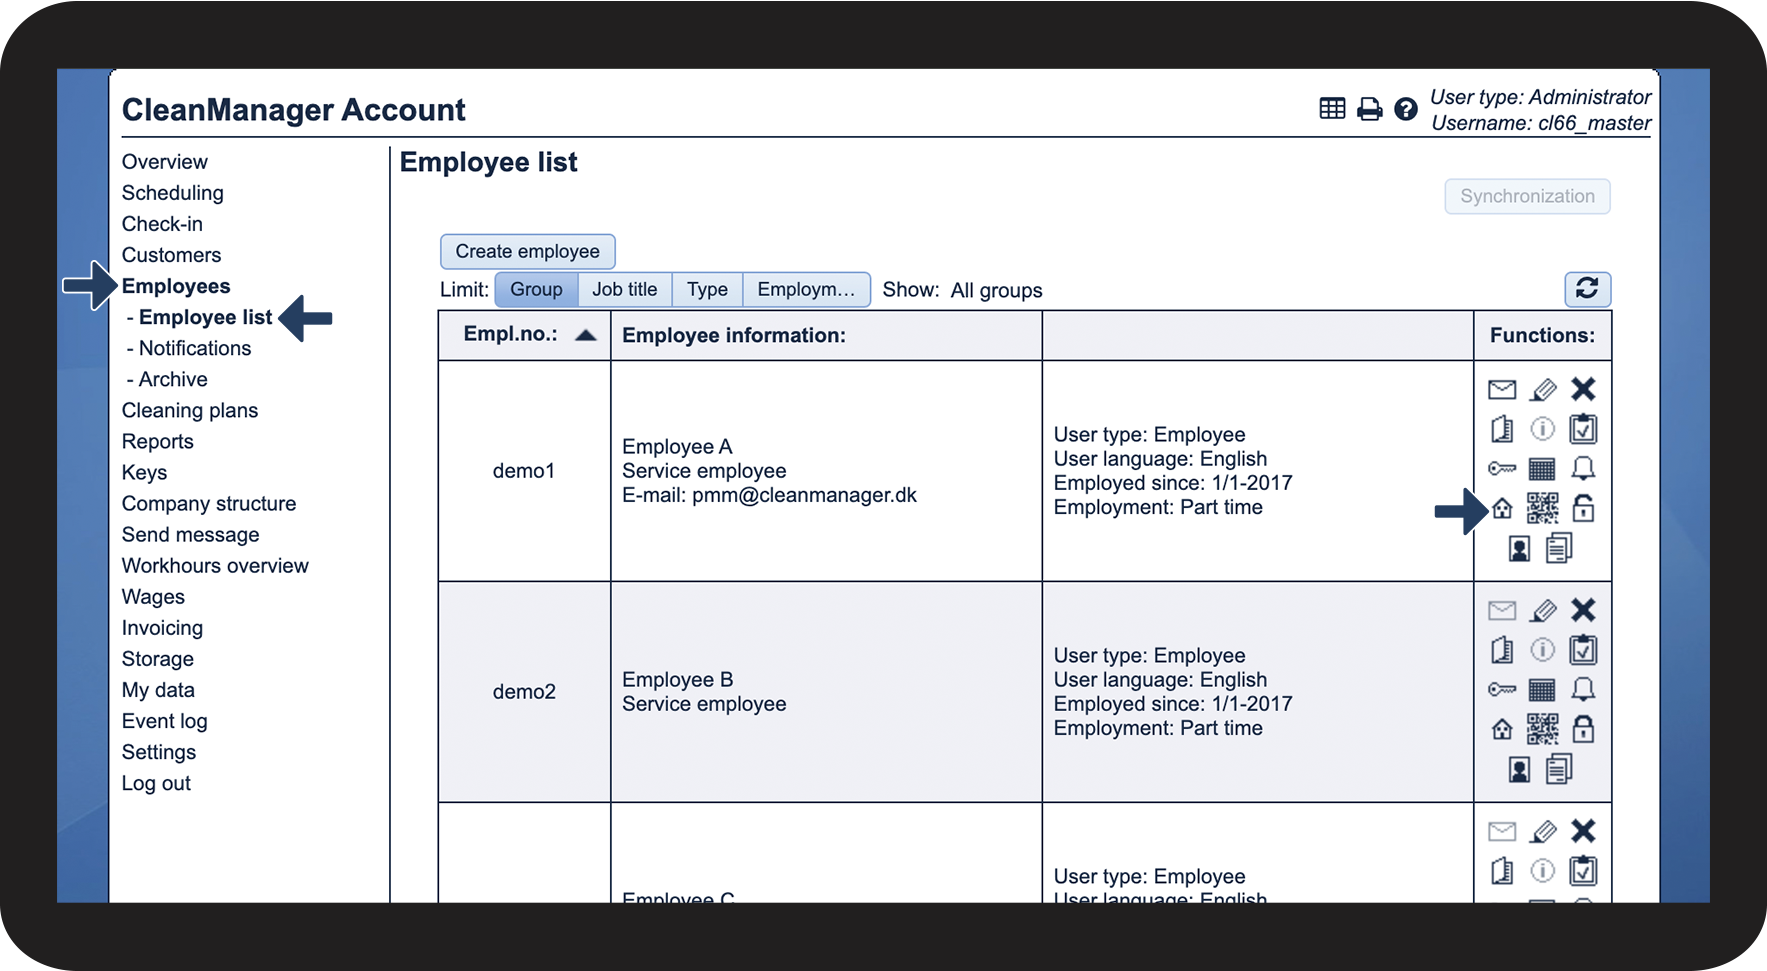This screenshot has width=1767, height=971.
Task: Edit Employee A with the pencil icon
Action: [x=1543, y=389]
